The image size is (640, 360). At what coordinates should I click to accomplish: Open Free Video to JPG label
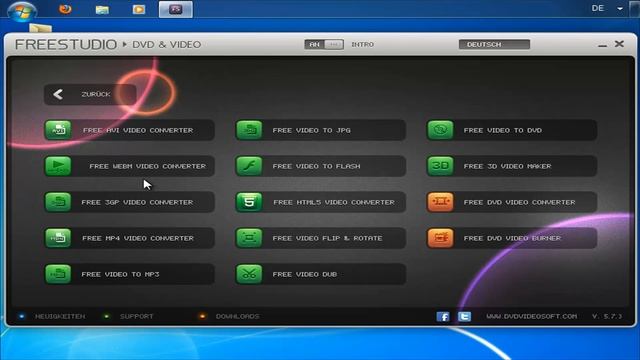click(x=311, y=130)
